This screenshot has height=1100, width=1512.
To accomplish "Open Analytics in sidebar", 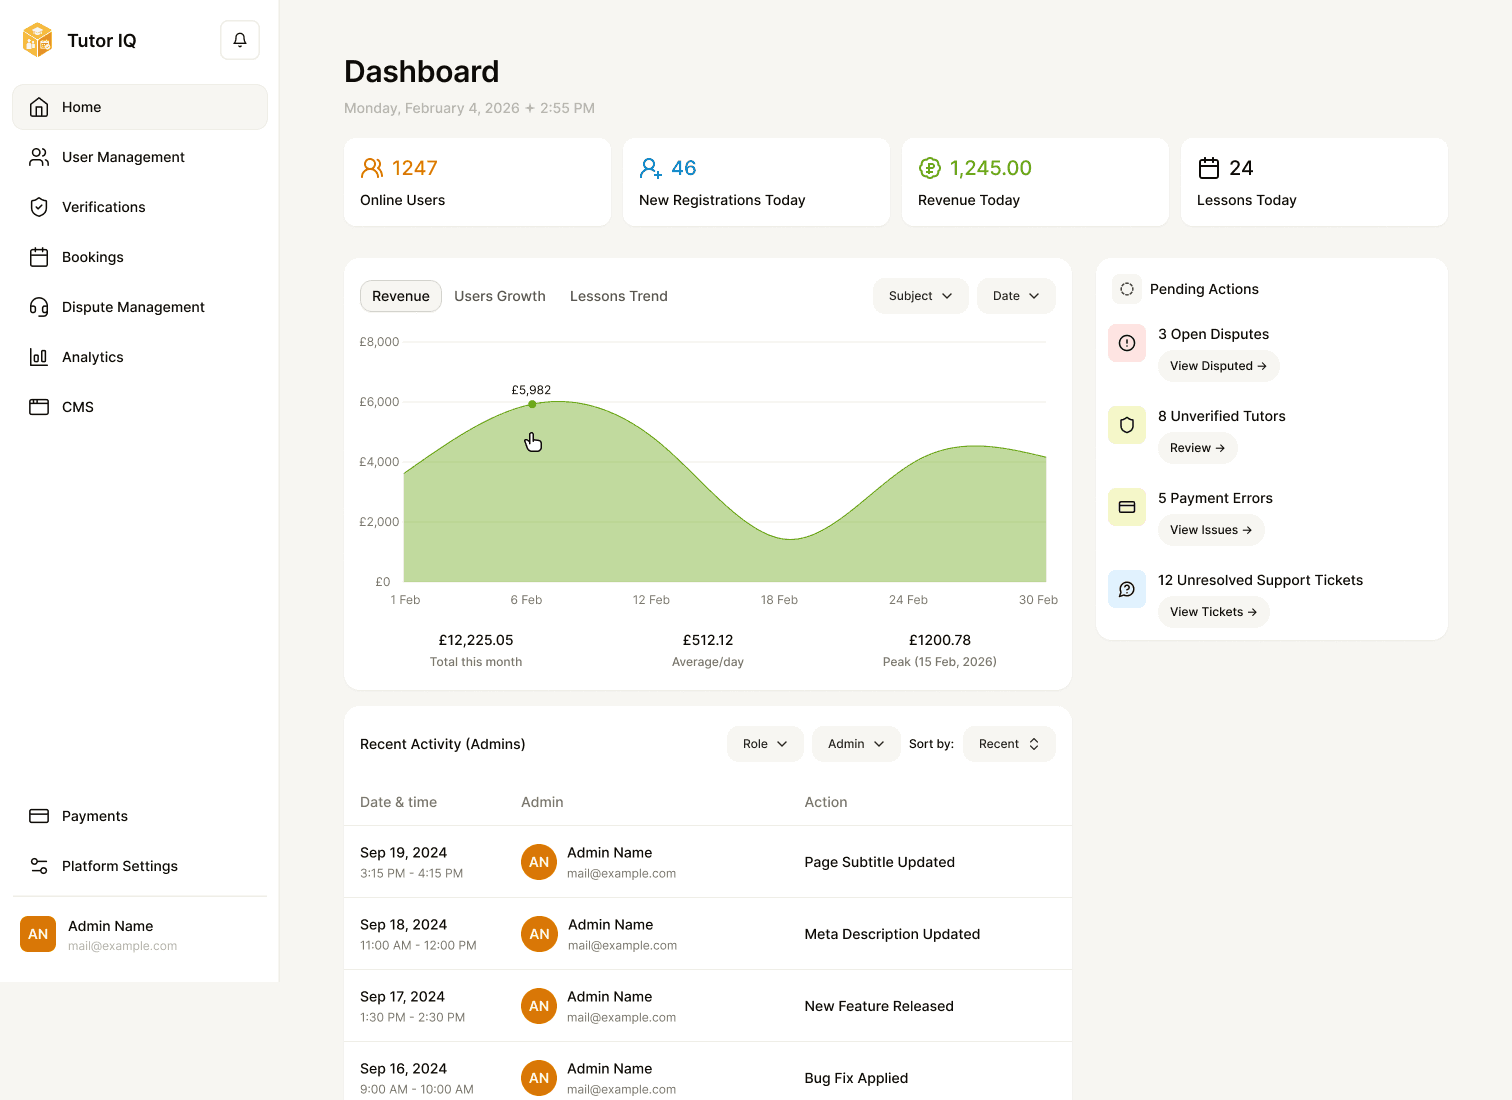I will [x=140, y=357].
